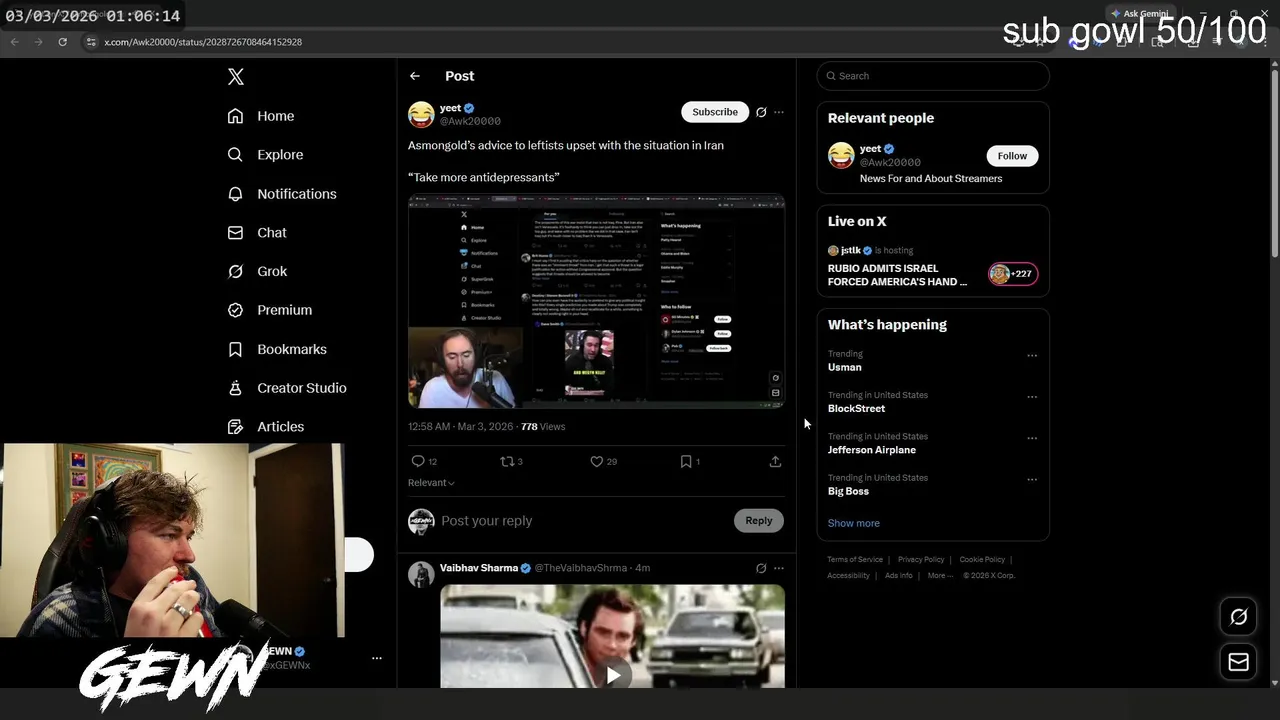Reload the page in the browser

coord(62,42)
